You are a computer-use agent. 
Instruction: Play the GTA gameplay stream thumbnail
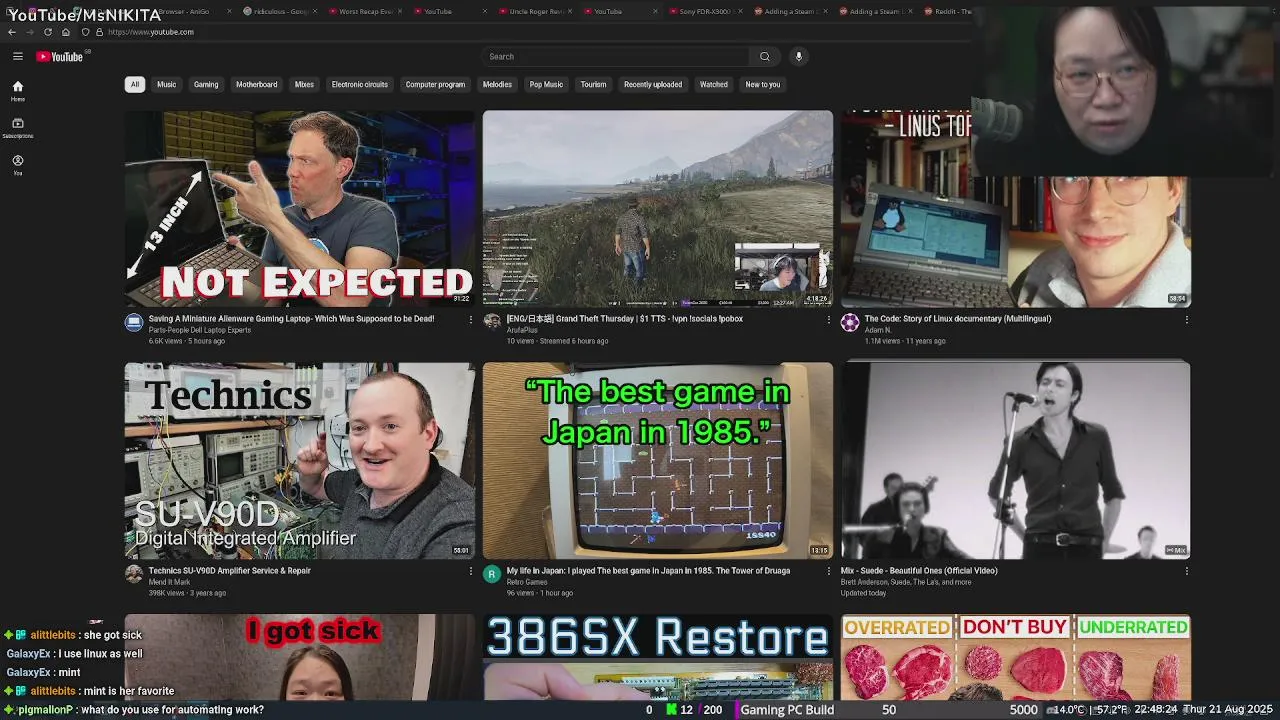tap(657, 208)
